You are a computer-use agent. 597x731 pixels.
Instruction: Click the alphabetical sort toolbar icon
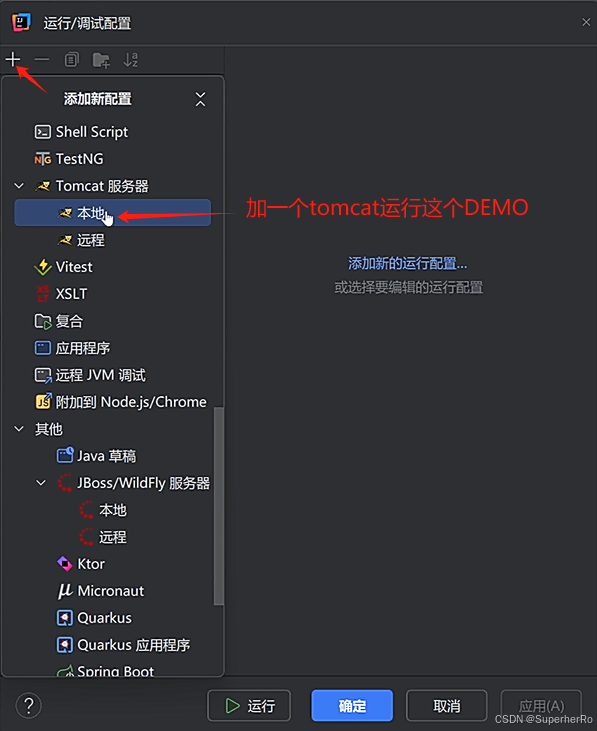pyautogui.click(x=130, y=60)
